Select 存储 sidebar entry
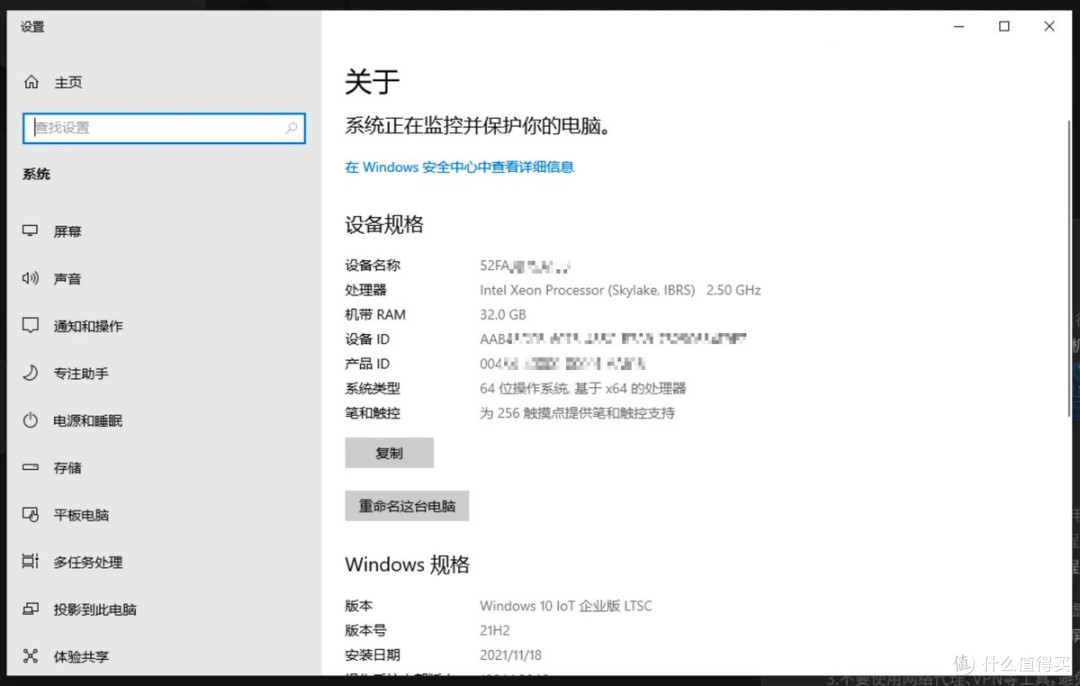The width and height of the screenshot is (1080, 686). [68, 468]
